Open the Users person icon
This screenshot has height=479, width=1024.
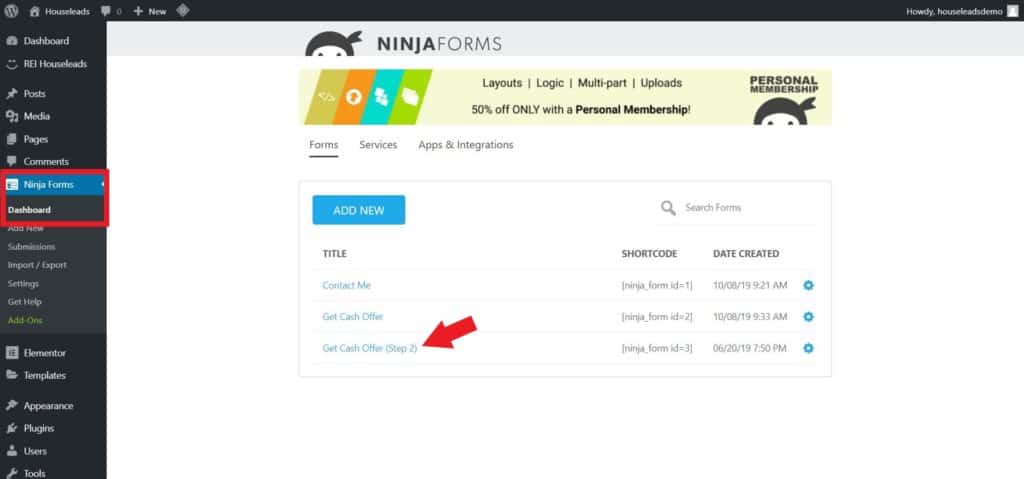[12, 451]
